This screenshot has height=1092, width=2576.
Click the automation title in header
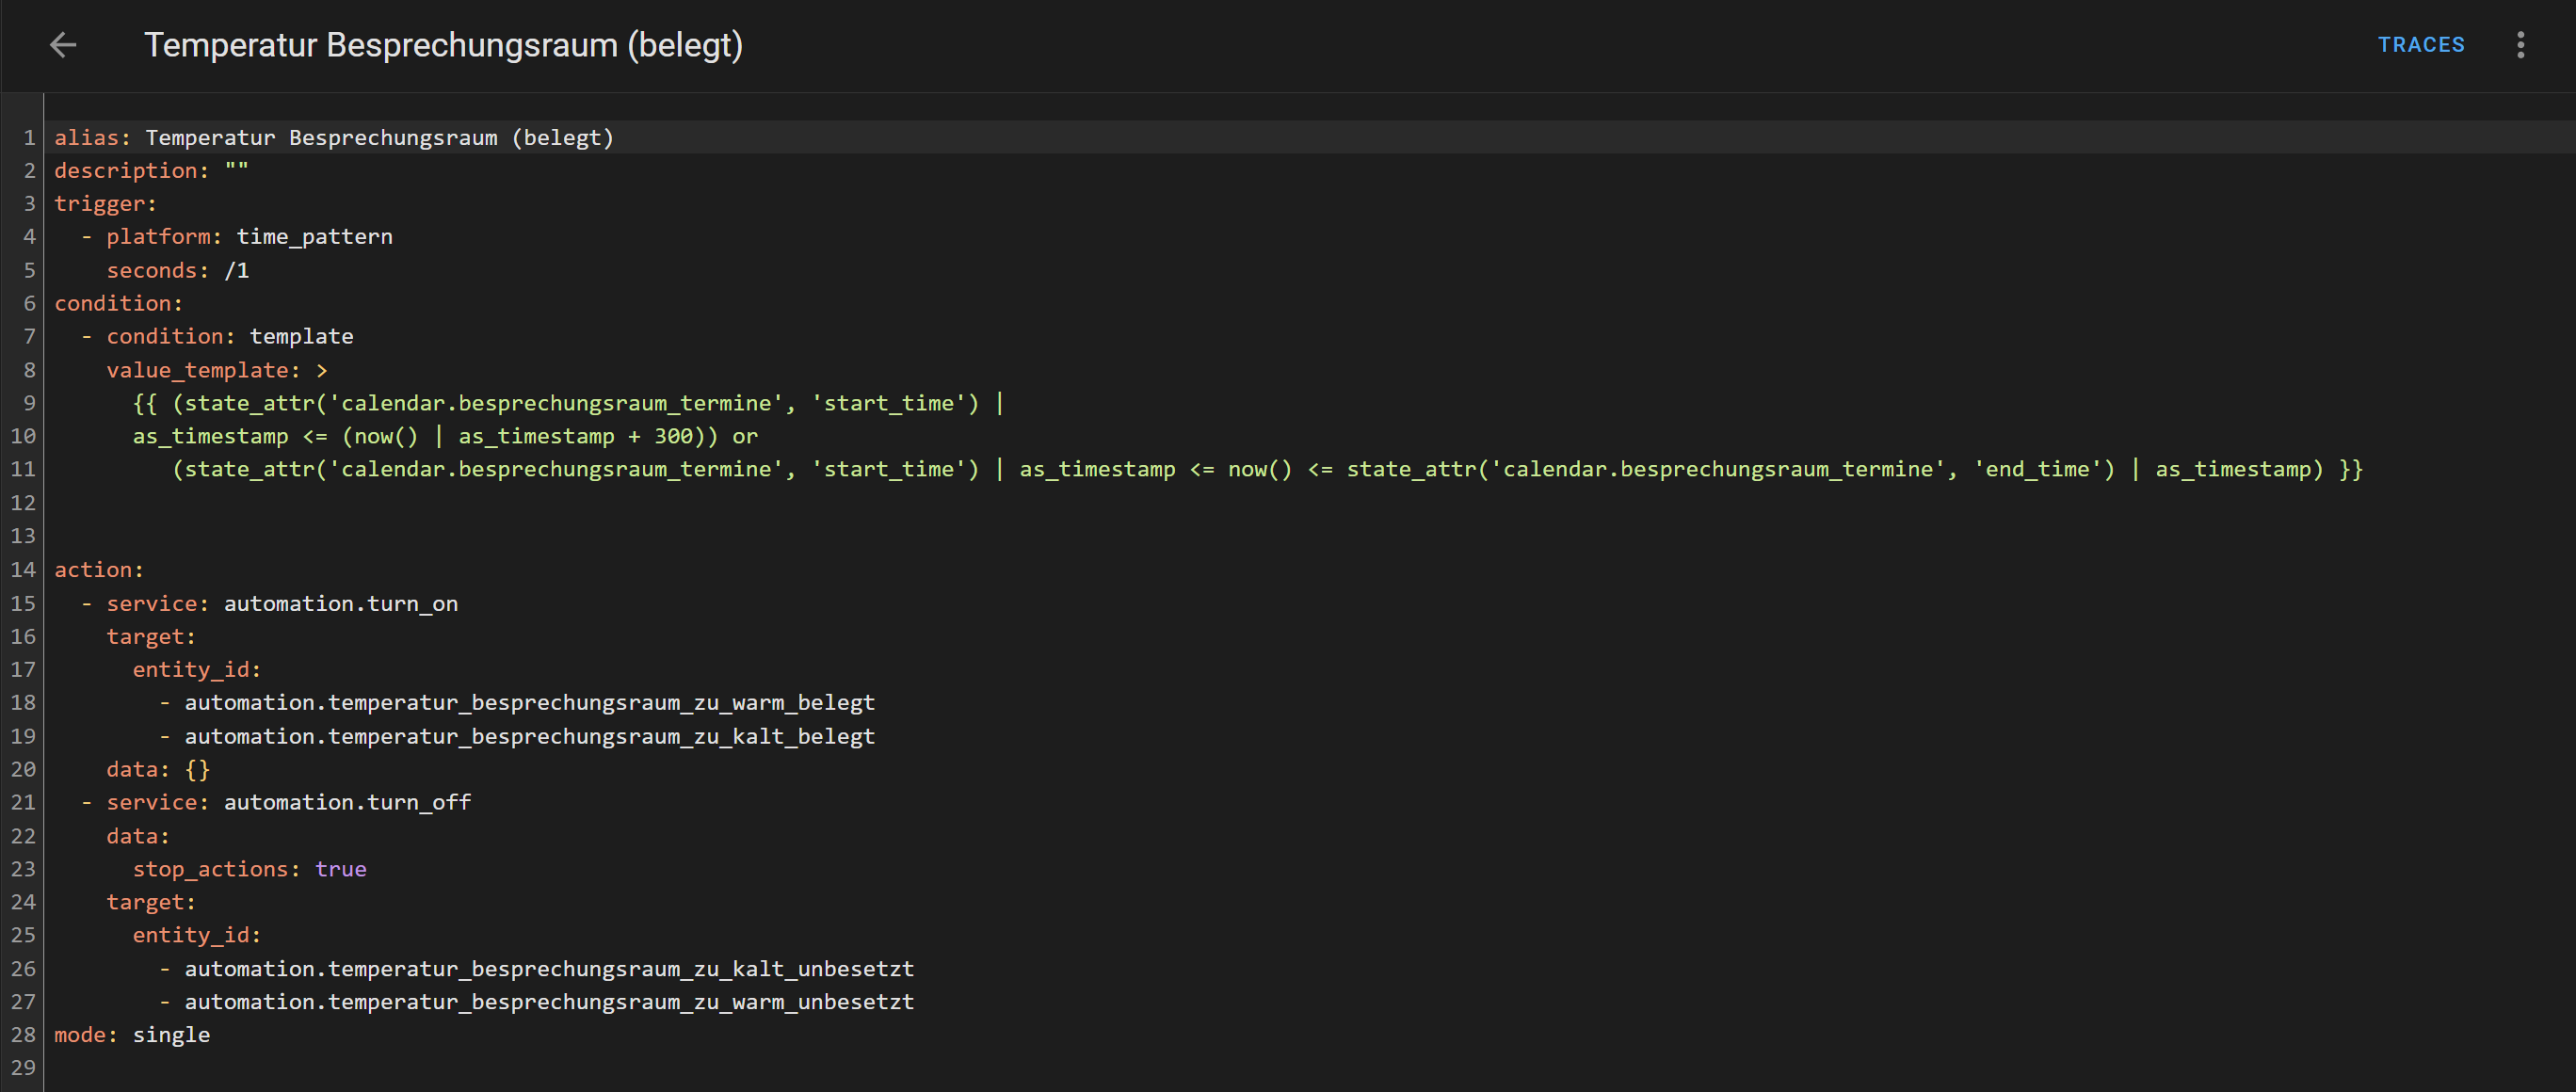(x=443, y=45)
